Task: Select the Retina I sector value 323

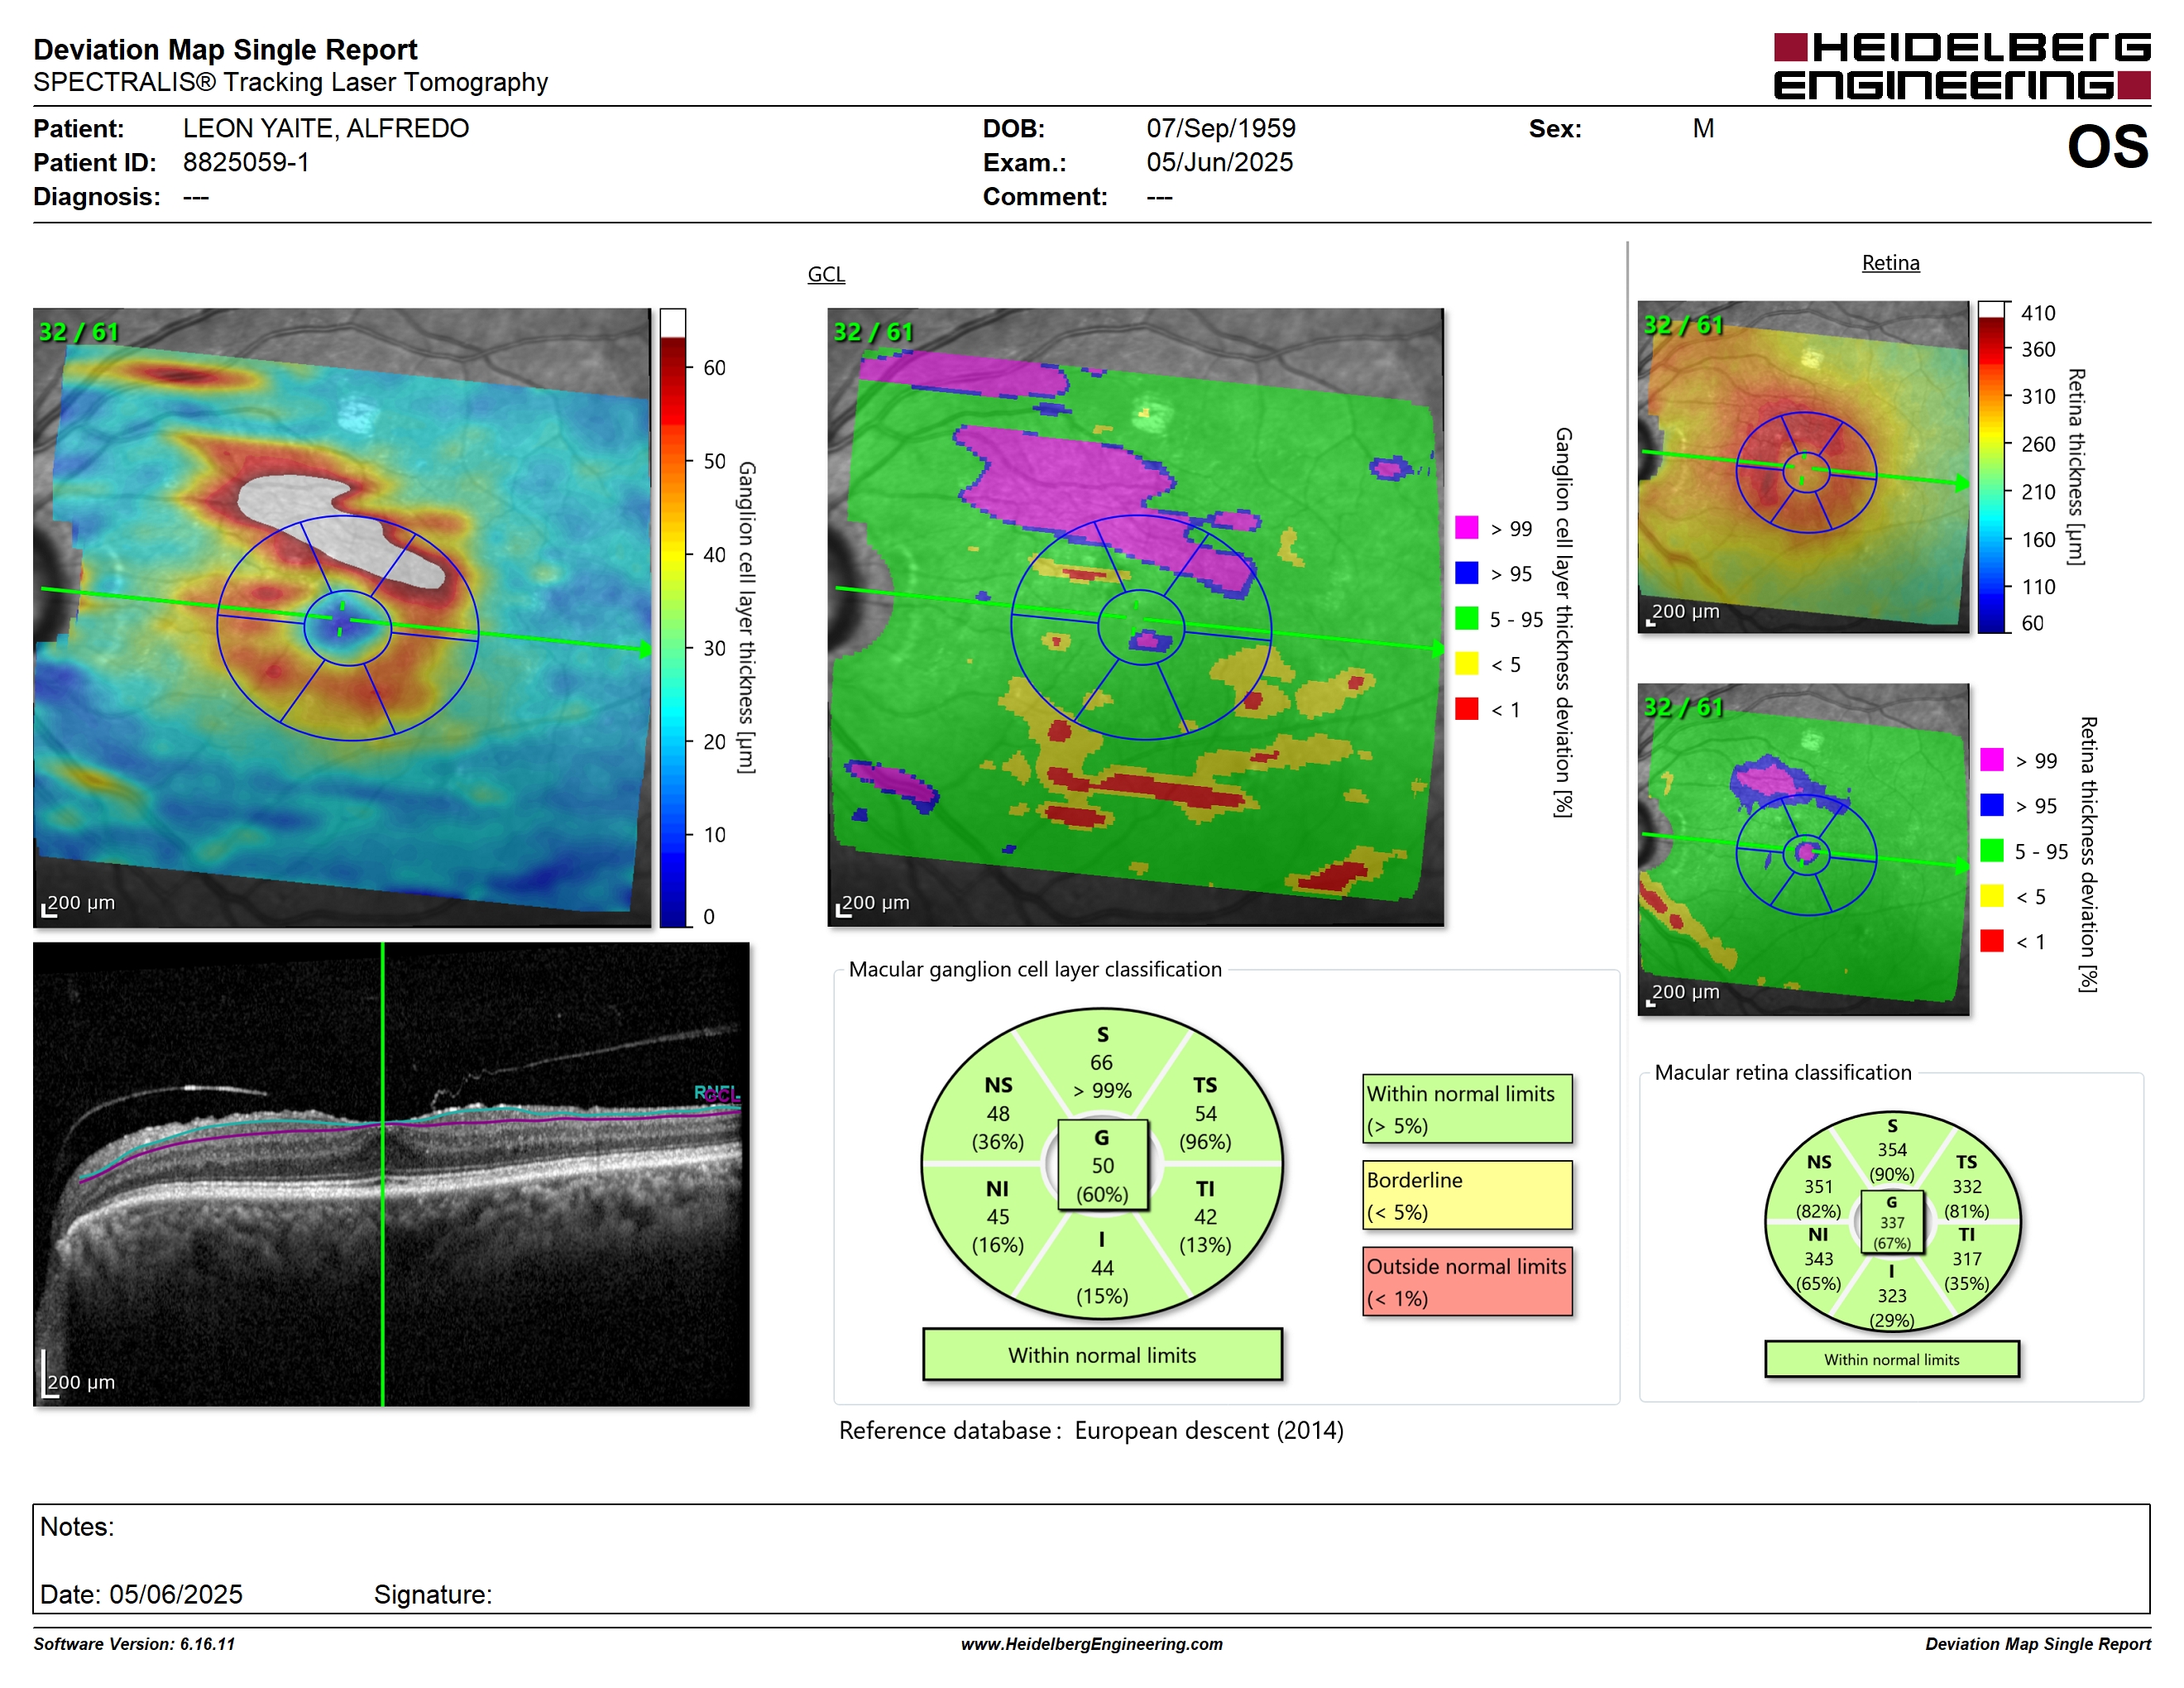Action: [1891, 1295]
